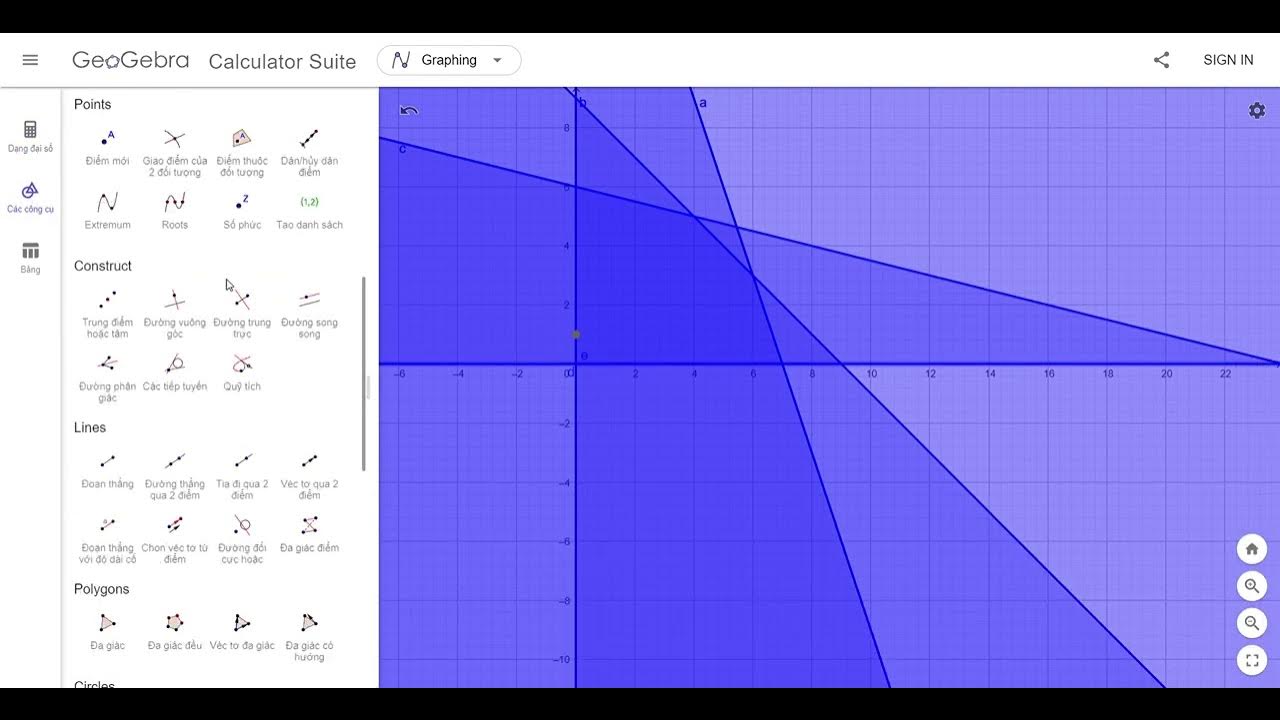Select the Quỹ tích locus tool

pyautogui.click(x=242, y=373)
